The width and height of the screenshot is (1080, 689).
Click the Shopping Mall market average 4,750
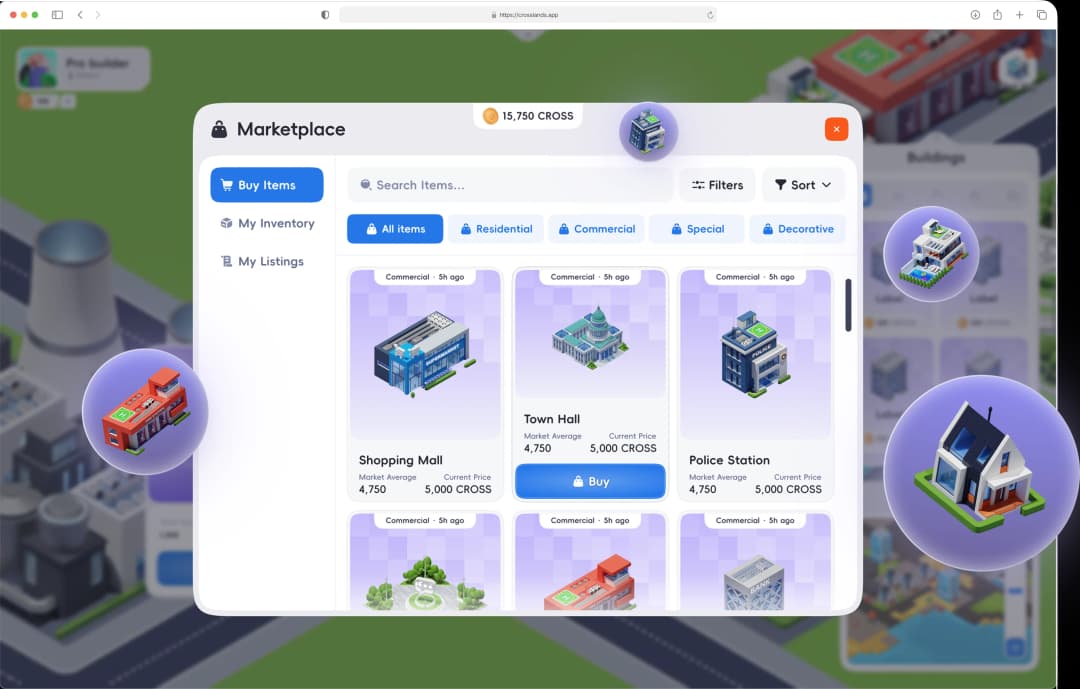pos(373,489)
